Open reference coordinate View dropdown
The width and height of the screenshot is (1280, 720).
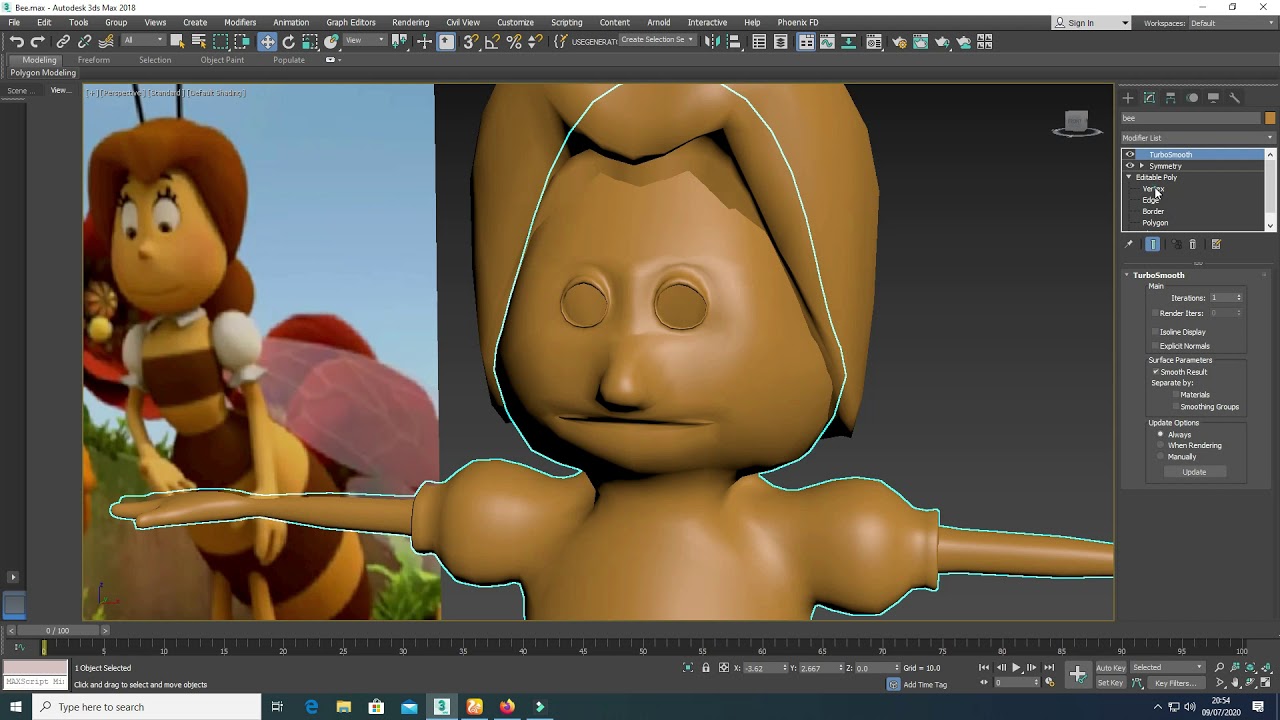pos(365,41)
